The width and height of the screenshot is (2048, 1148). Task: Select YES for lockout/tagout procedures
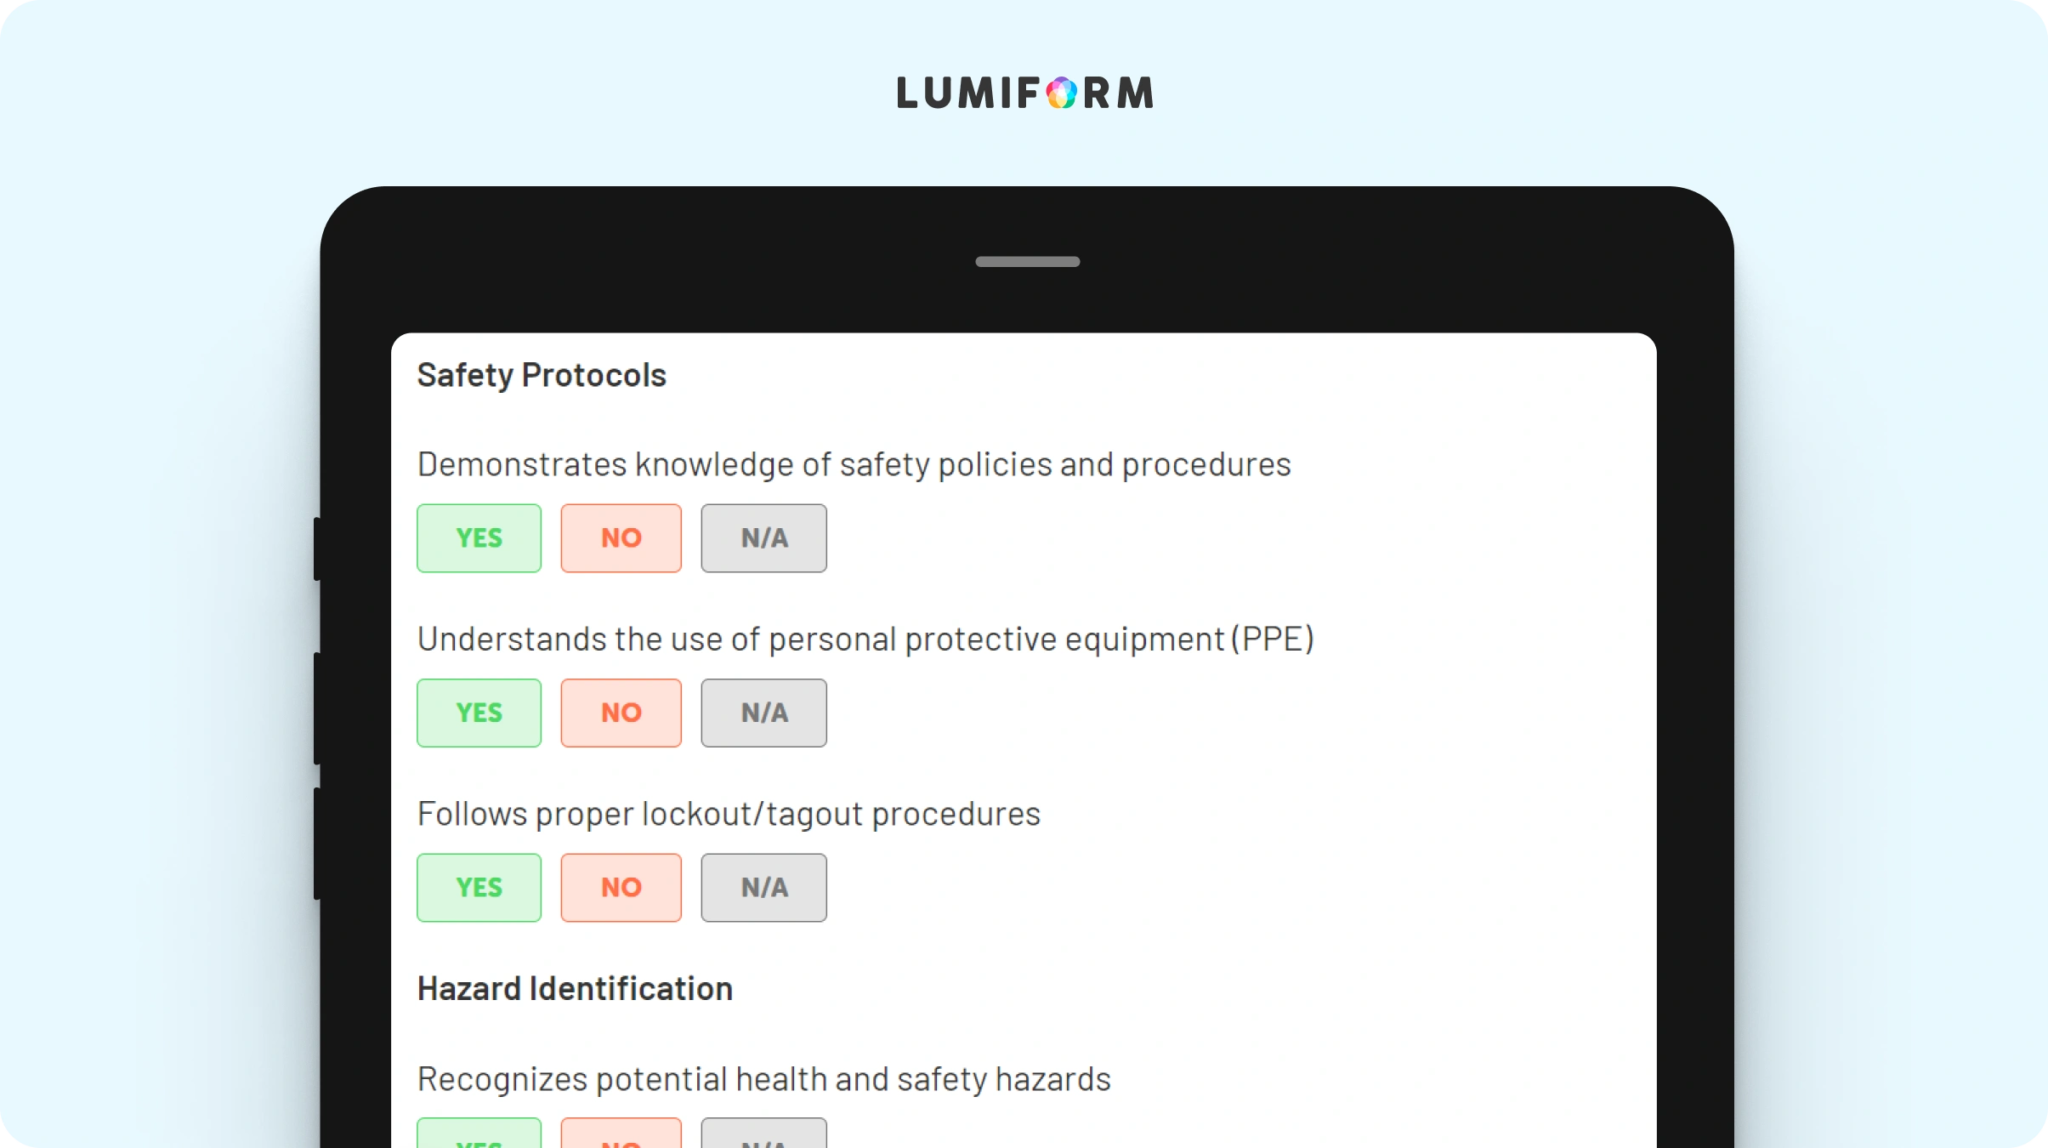pos(479,888)
